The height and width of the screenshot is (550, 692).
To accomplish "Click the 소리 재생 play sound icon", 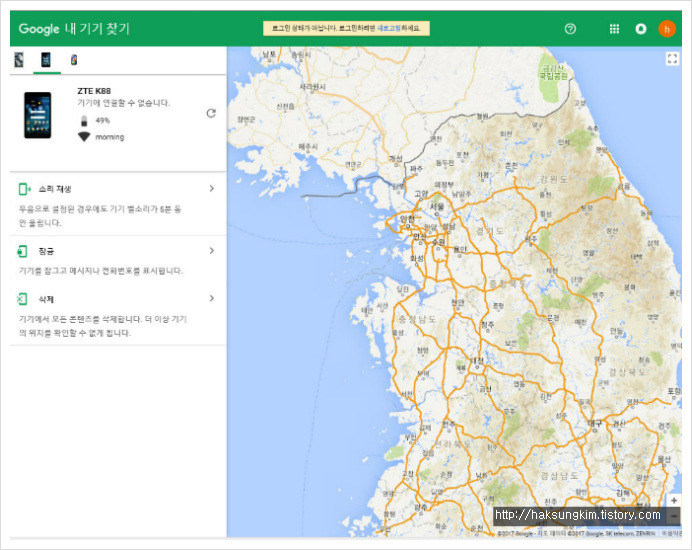I will tap(24, 189).
